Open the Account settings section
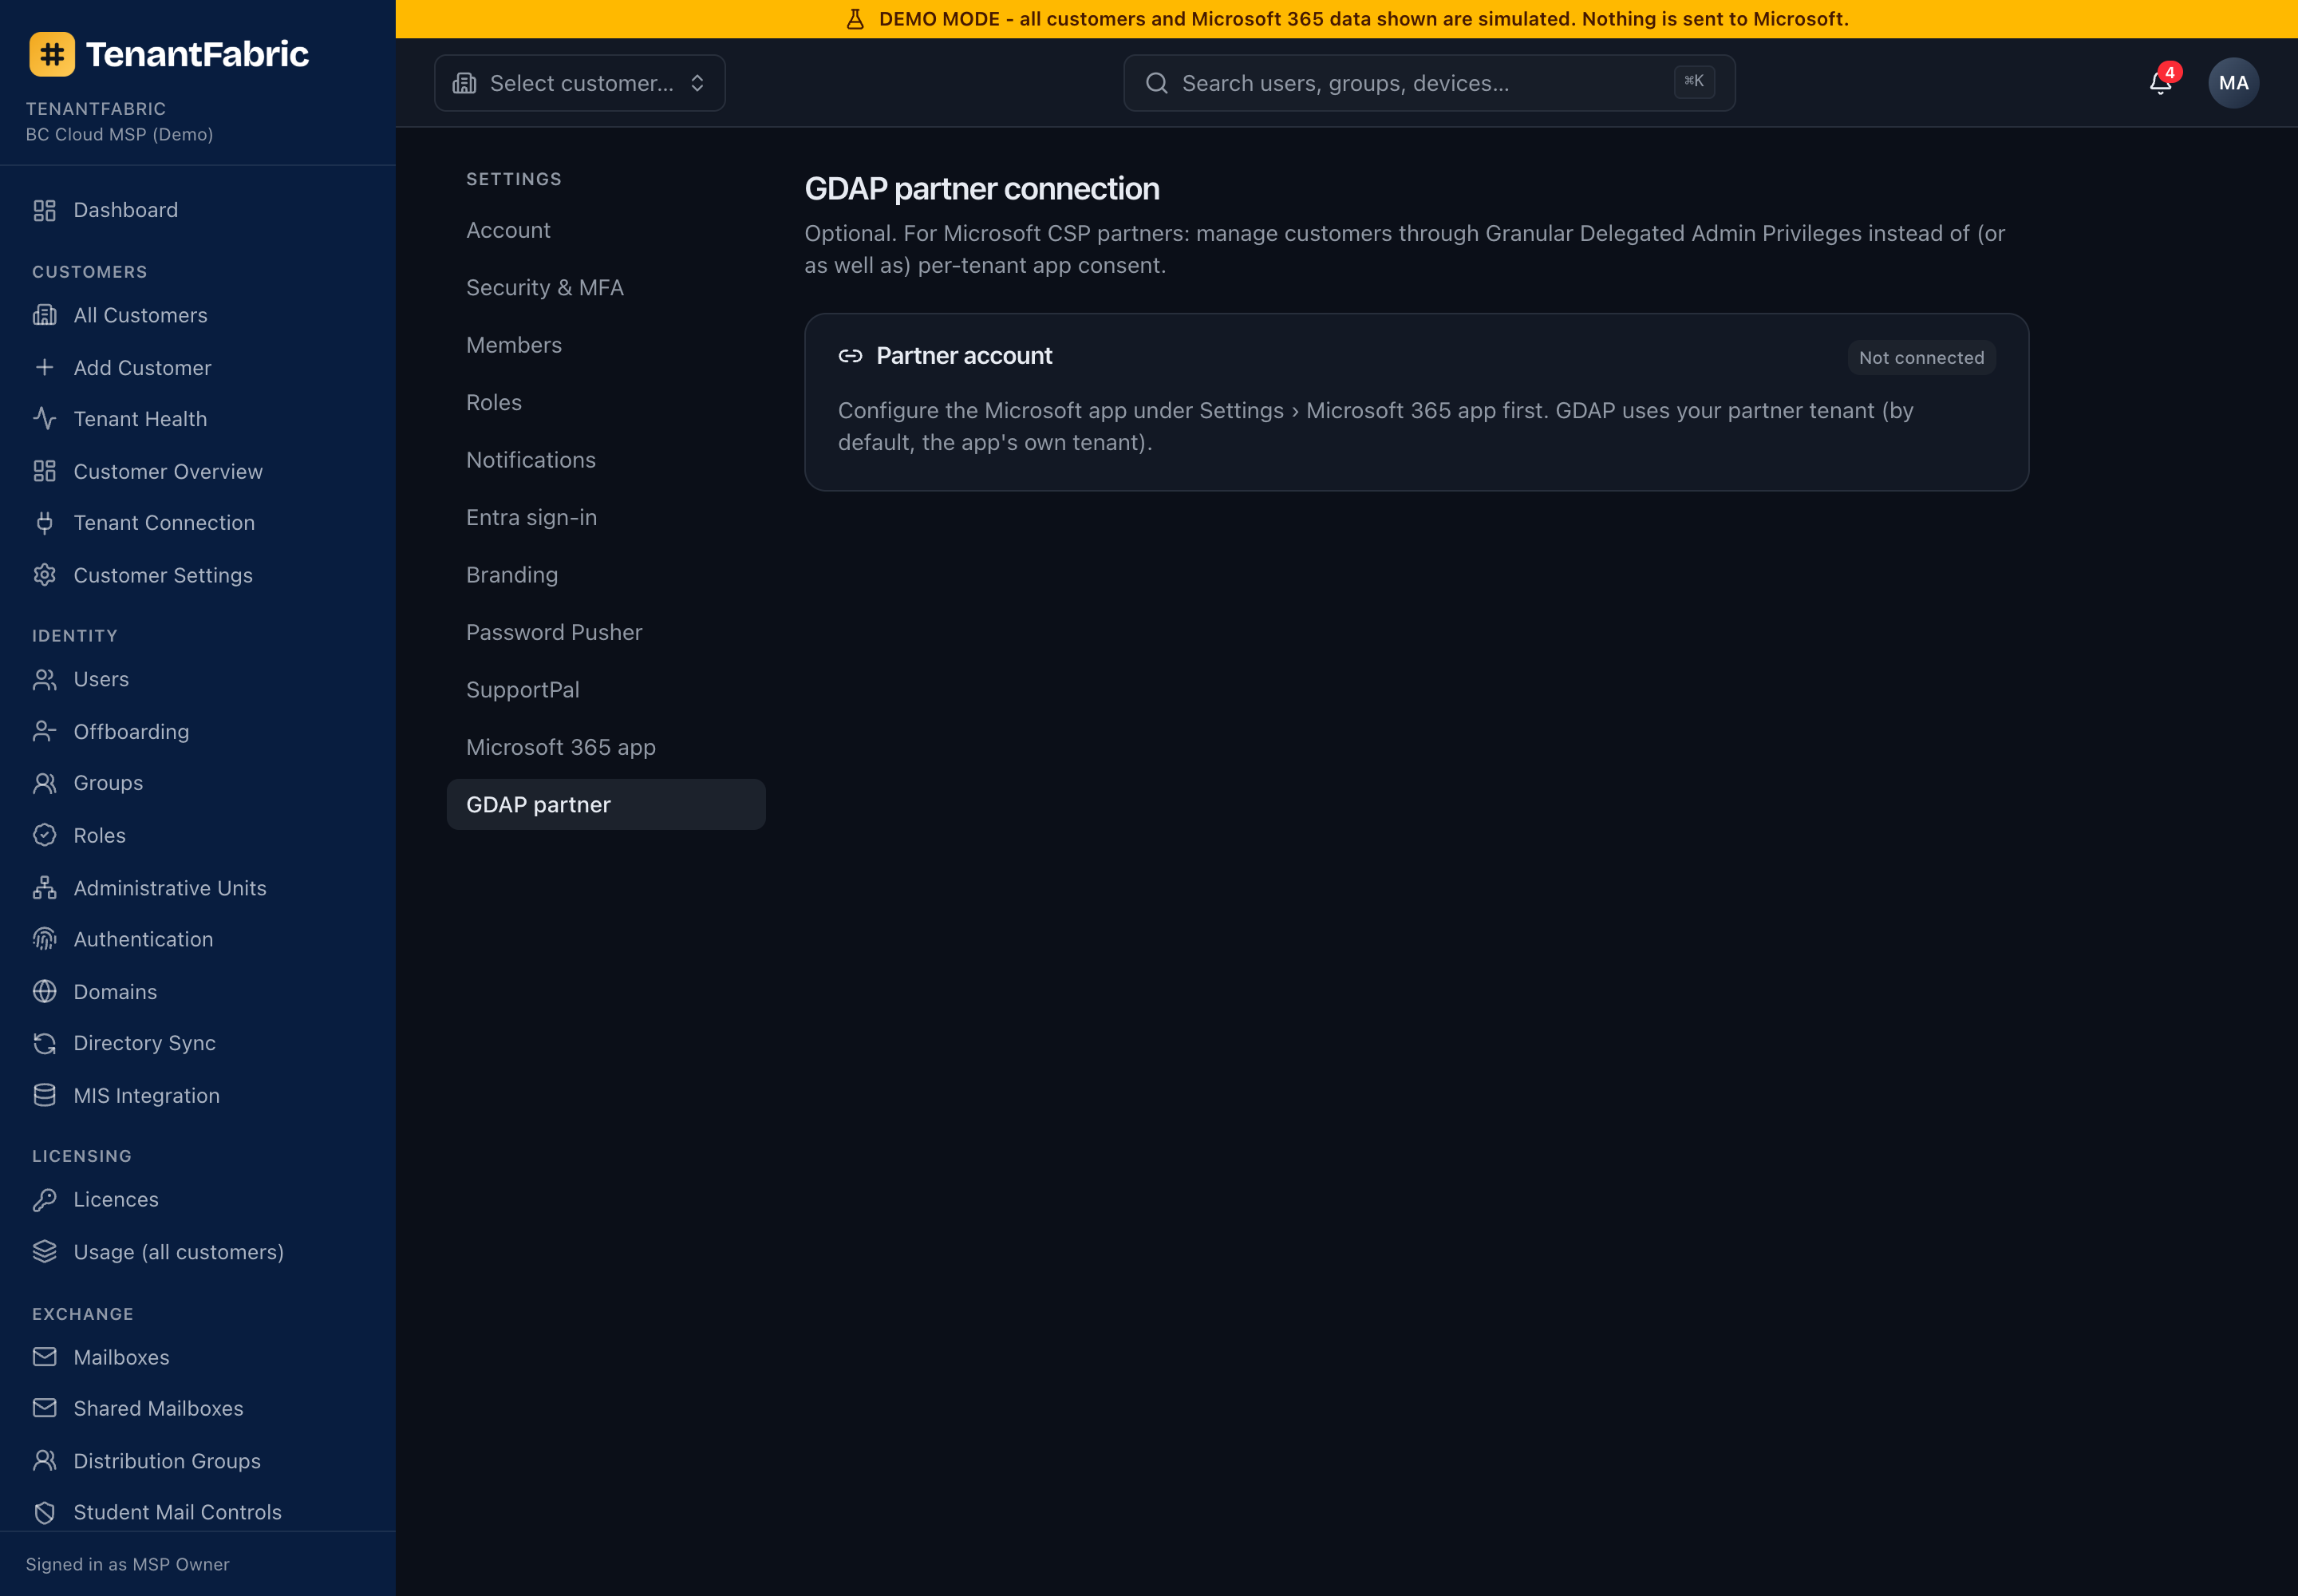Screen dimensions: 2298x1596 606,230
